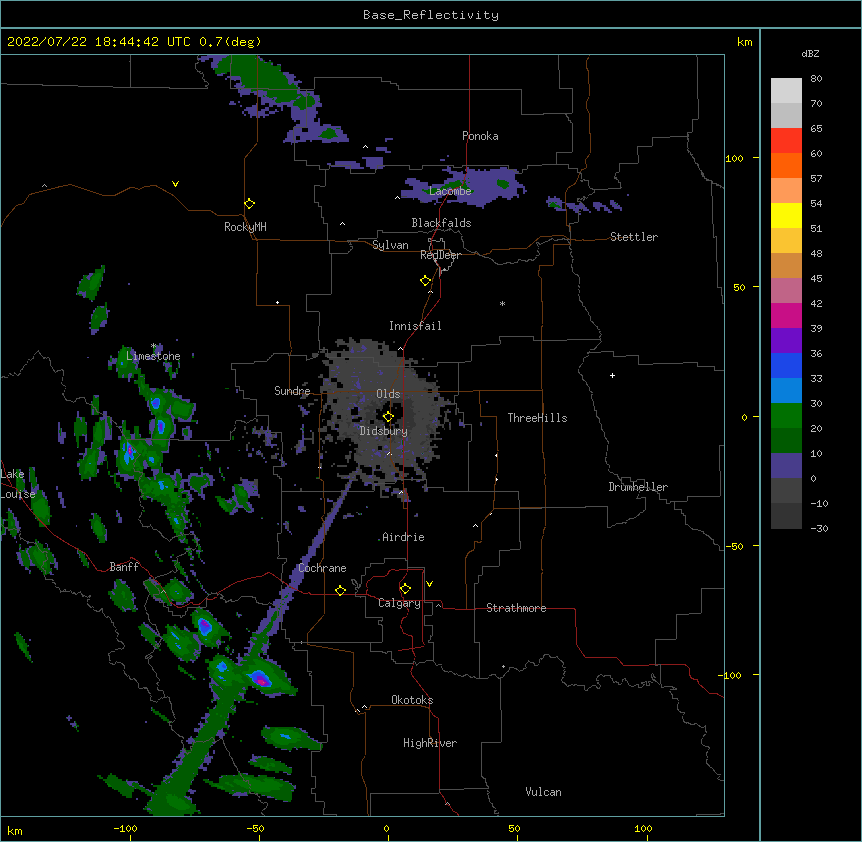Click the bottom axis -50 km tick label

(x=255, y=828)
